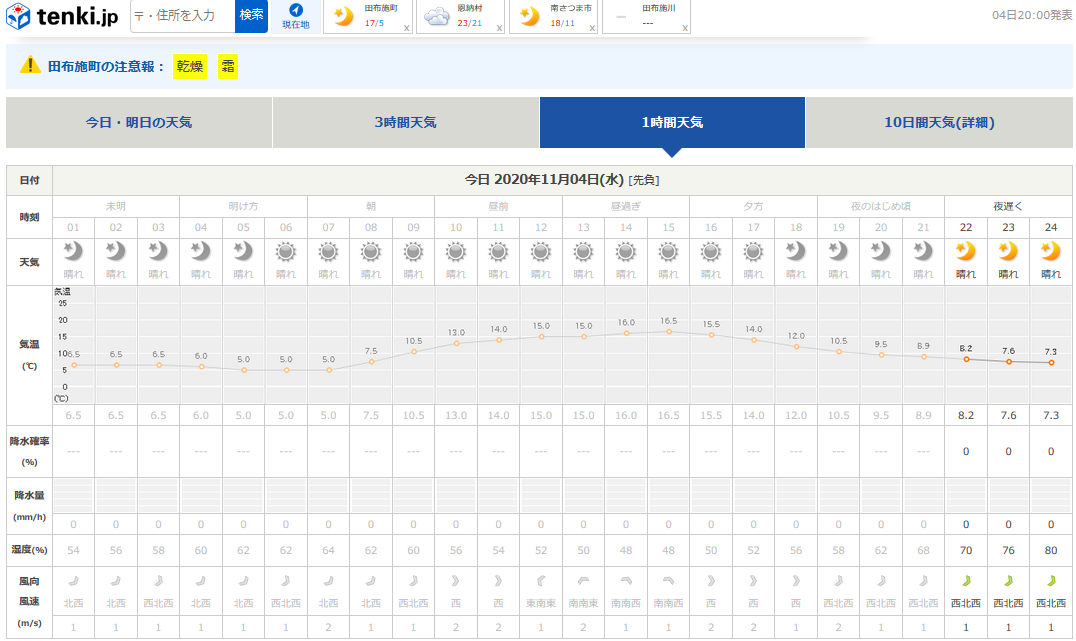This screenshot has height=641, width=1076.
Task: Click the 夜遅く time period header
Action: [1008, 206]
